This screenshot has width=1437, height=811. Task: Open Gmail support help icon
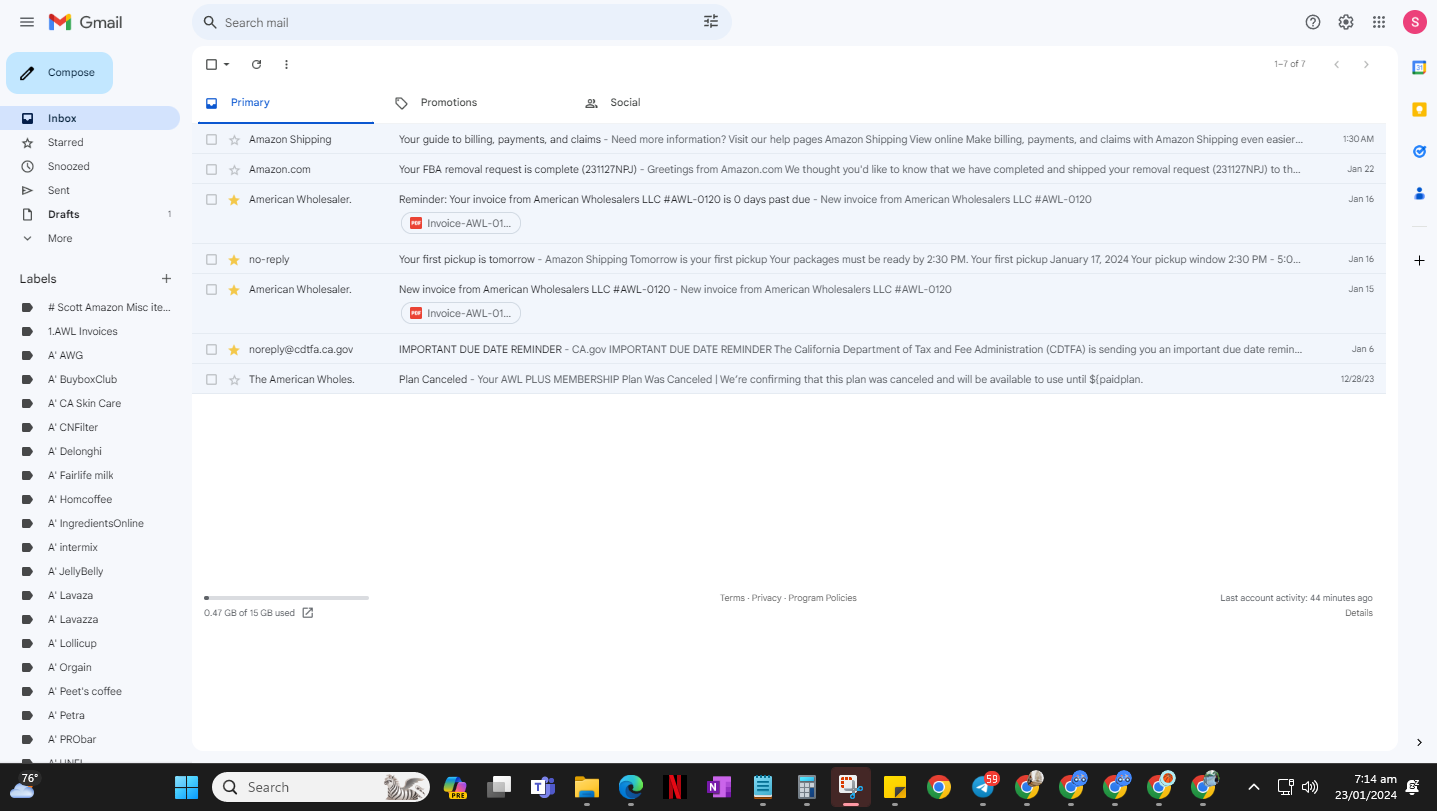point(1313,22)
